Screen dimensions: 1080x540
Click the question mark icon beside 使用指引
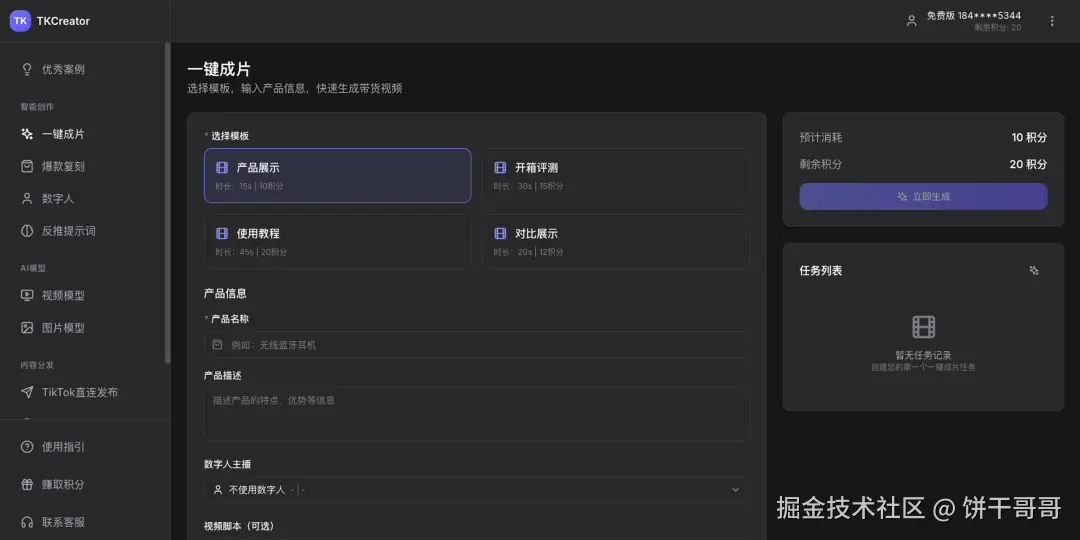click(27, 447)
